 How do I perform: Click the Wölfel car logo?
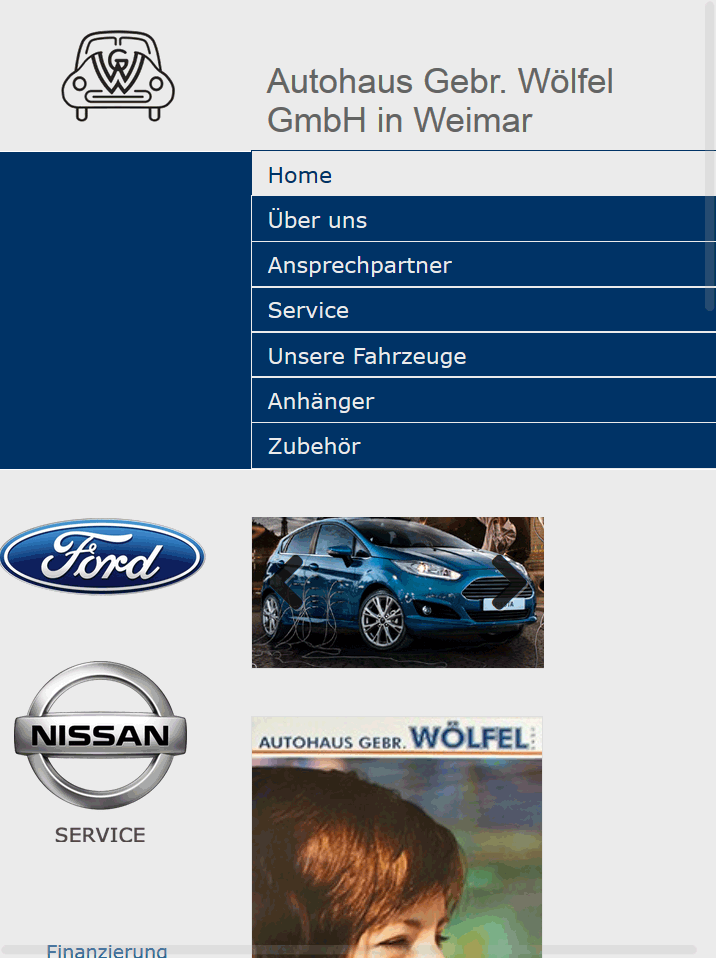[x=118, y=76]
